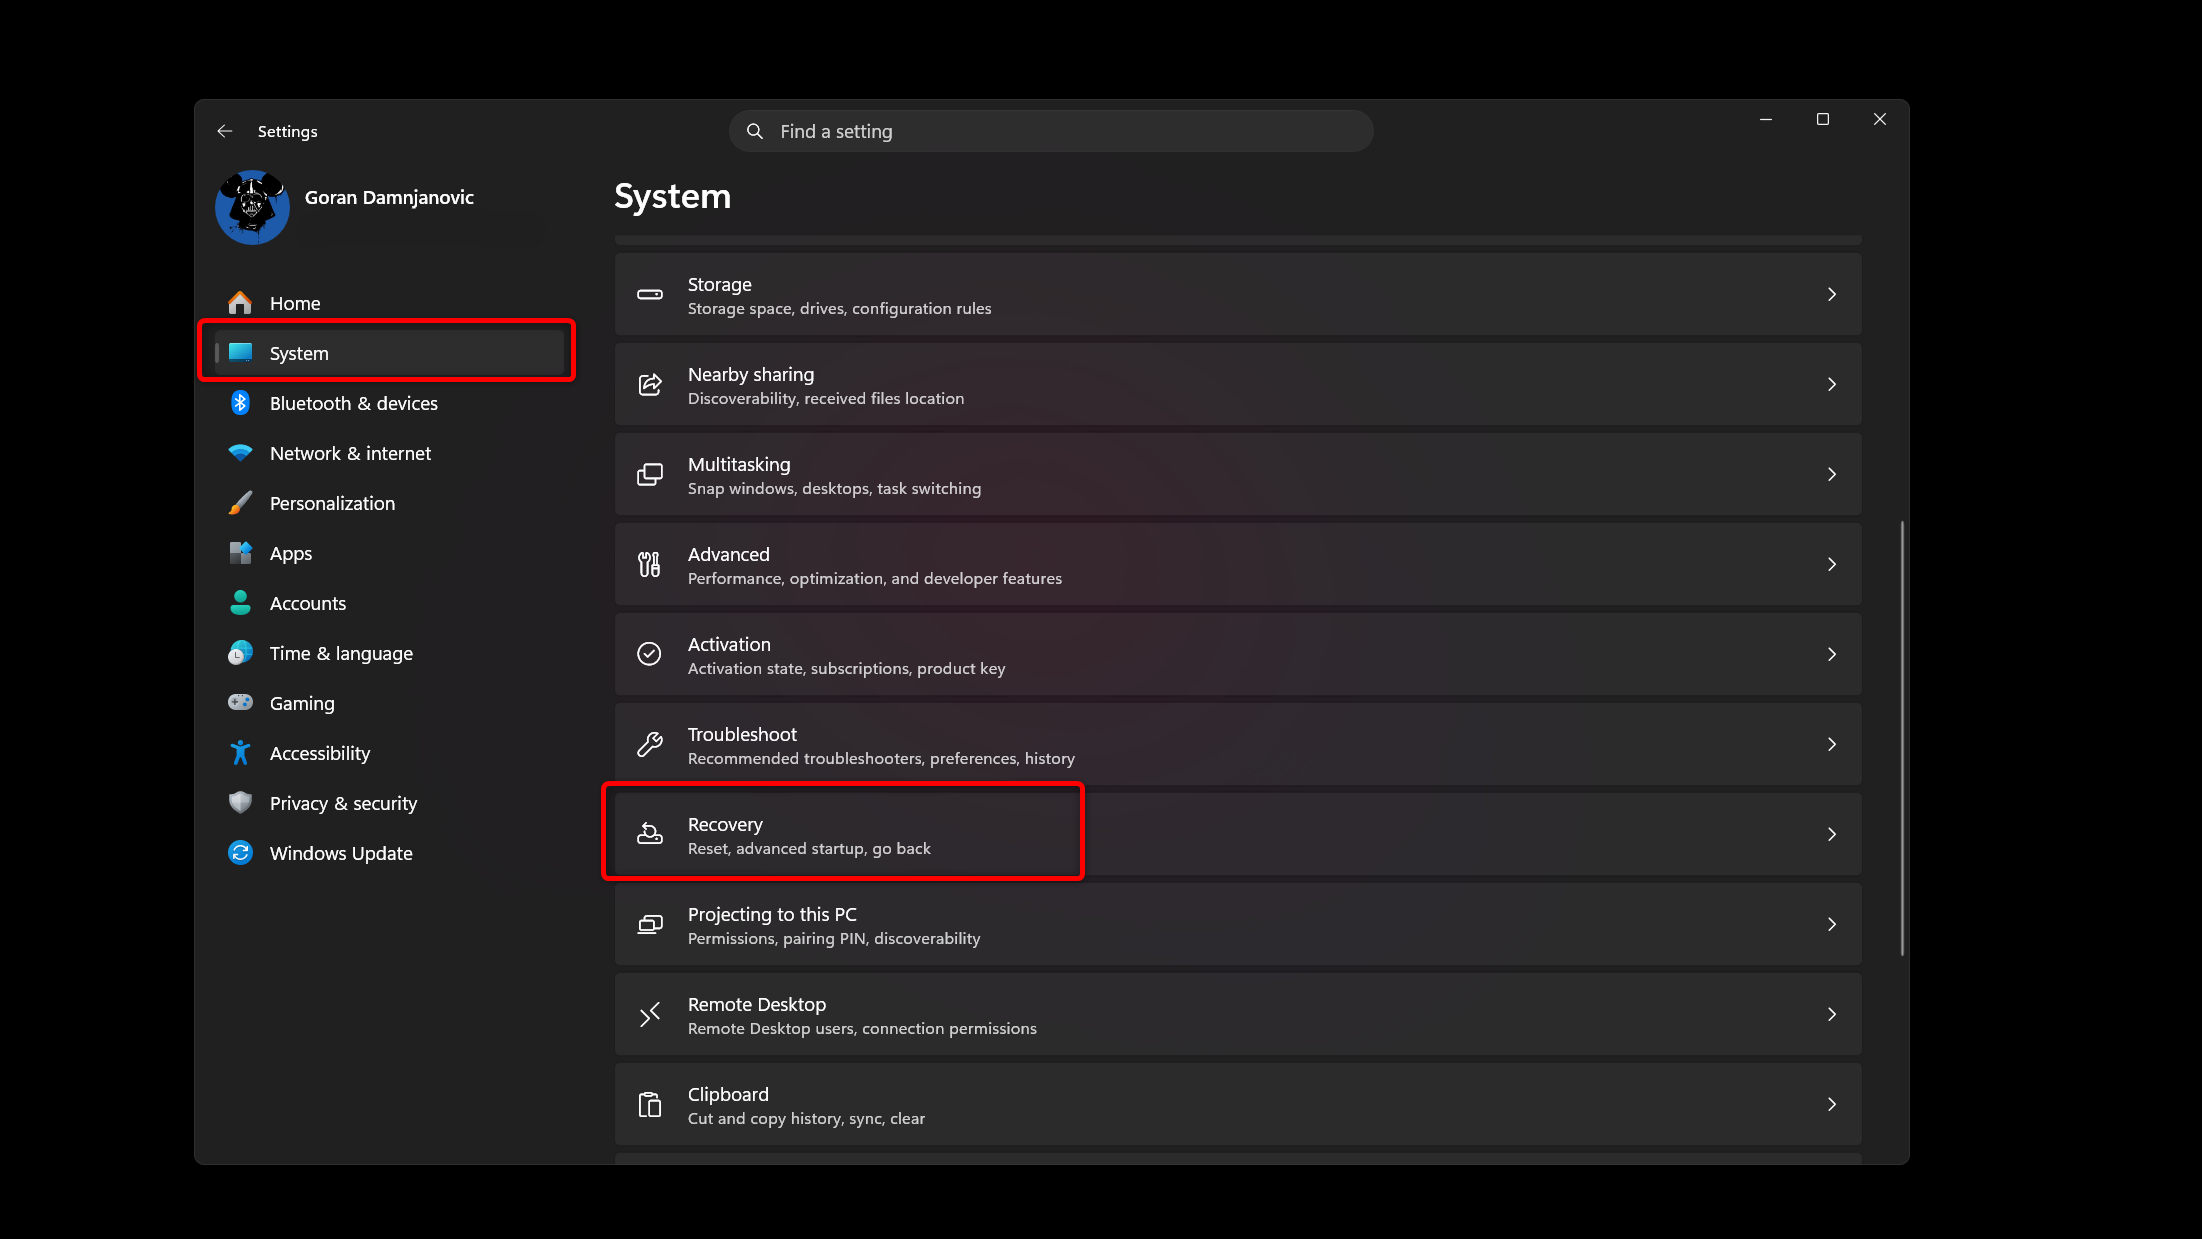Select Windows Update label in sidebar
The width and height of the screenshot is (2202, 1239).
(x=341, y=853)
